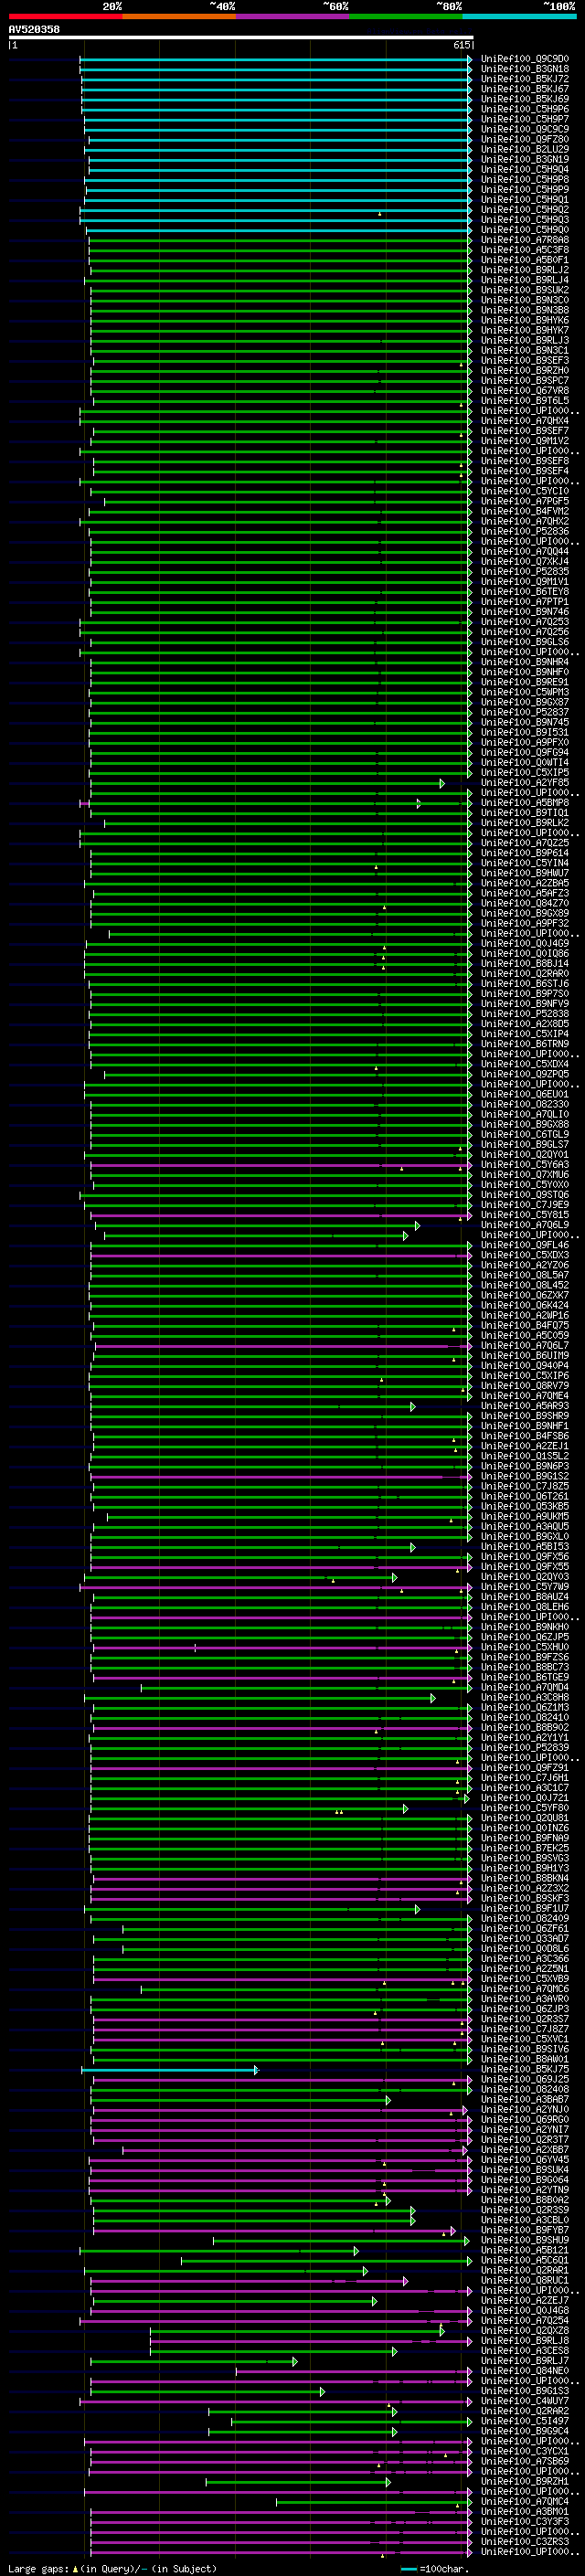The height and width of the screenshot is (2576, 585).
Task: Select the UniRef100_B8B0A2 label
Action: (x=525, y=2200)
